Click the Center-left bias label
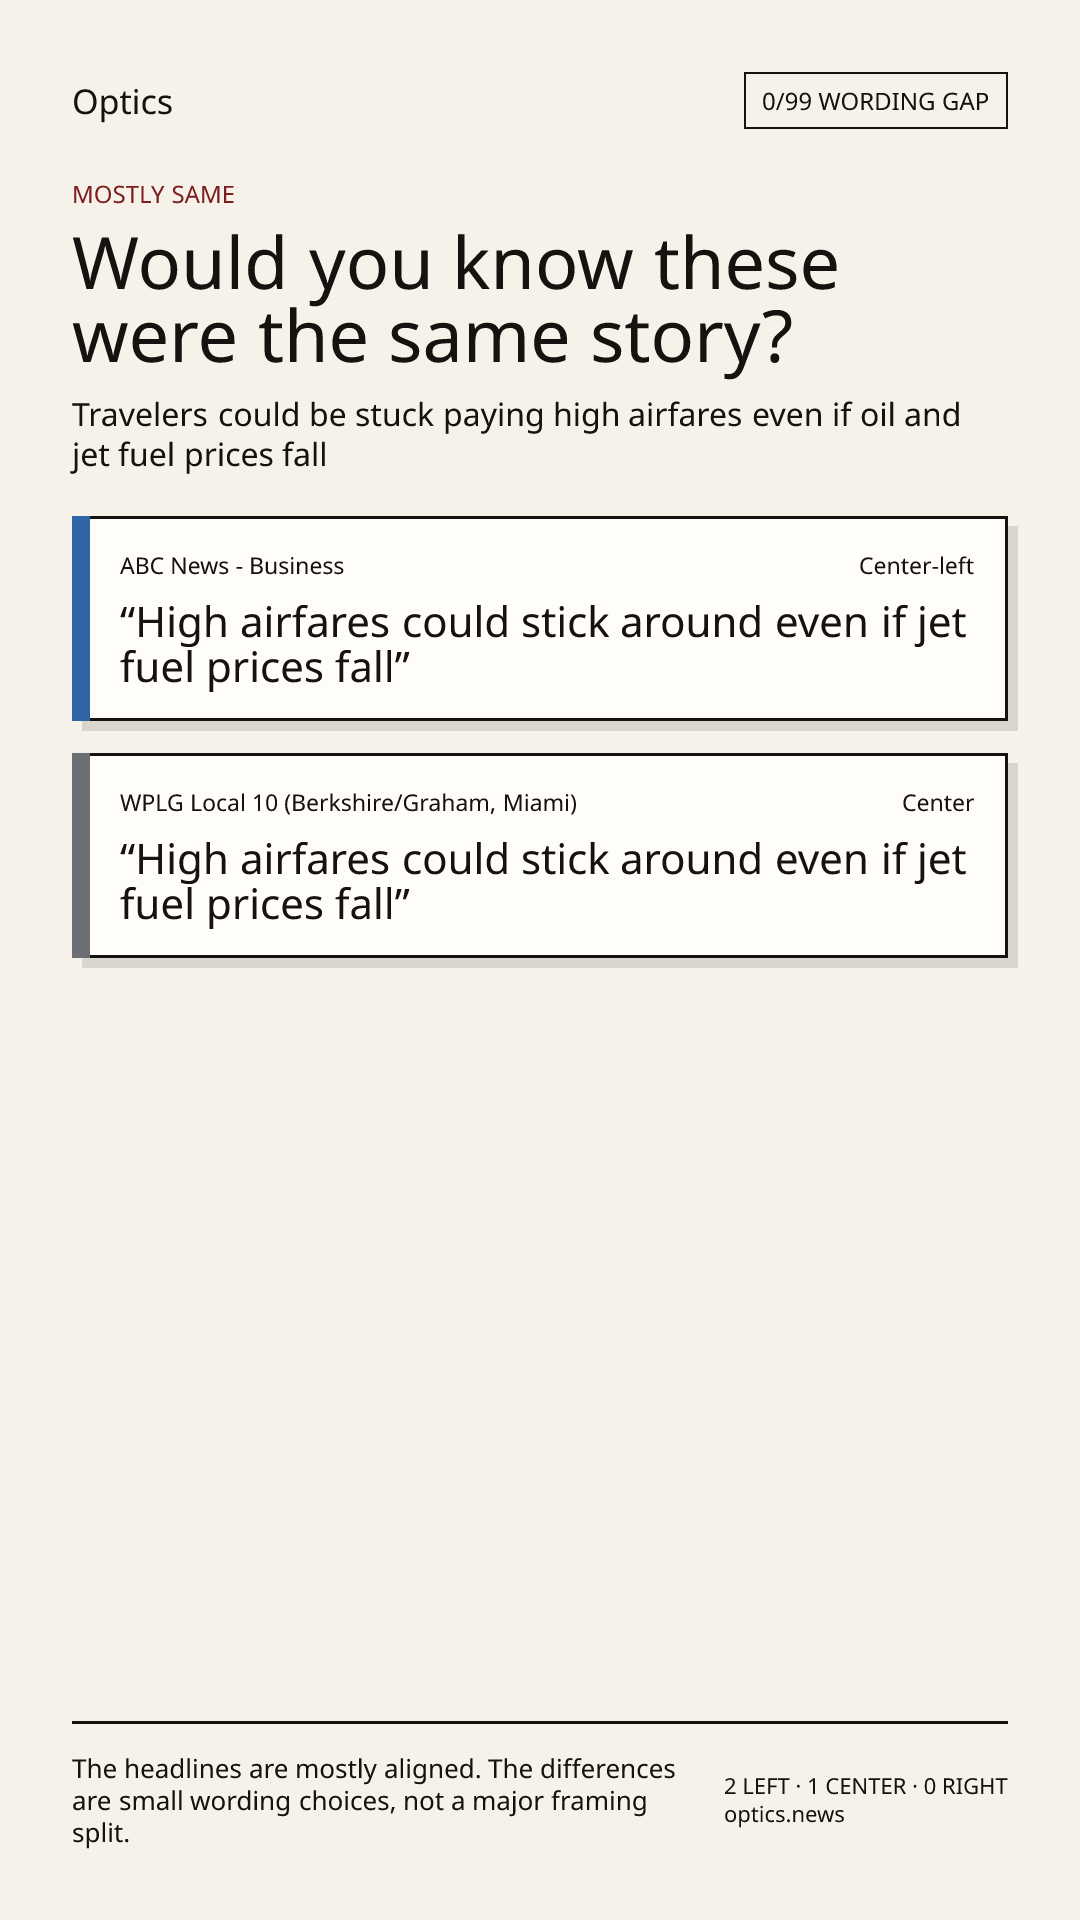The height and width of the screenshot is (1920, 1080). tap(916, 566)
